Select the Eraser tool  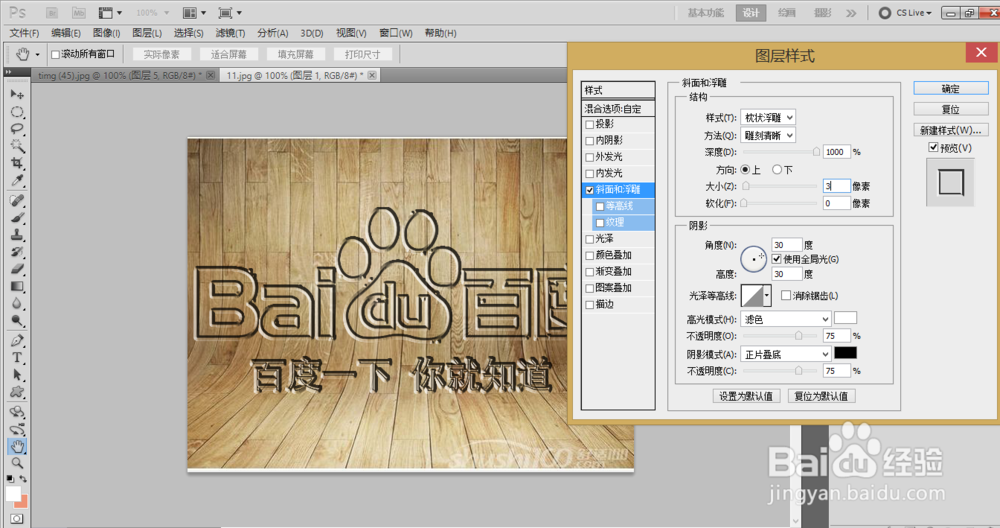click(x=17, y=269)
